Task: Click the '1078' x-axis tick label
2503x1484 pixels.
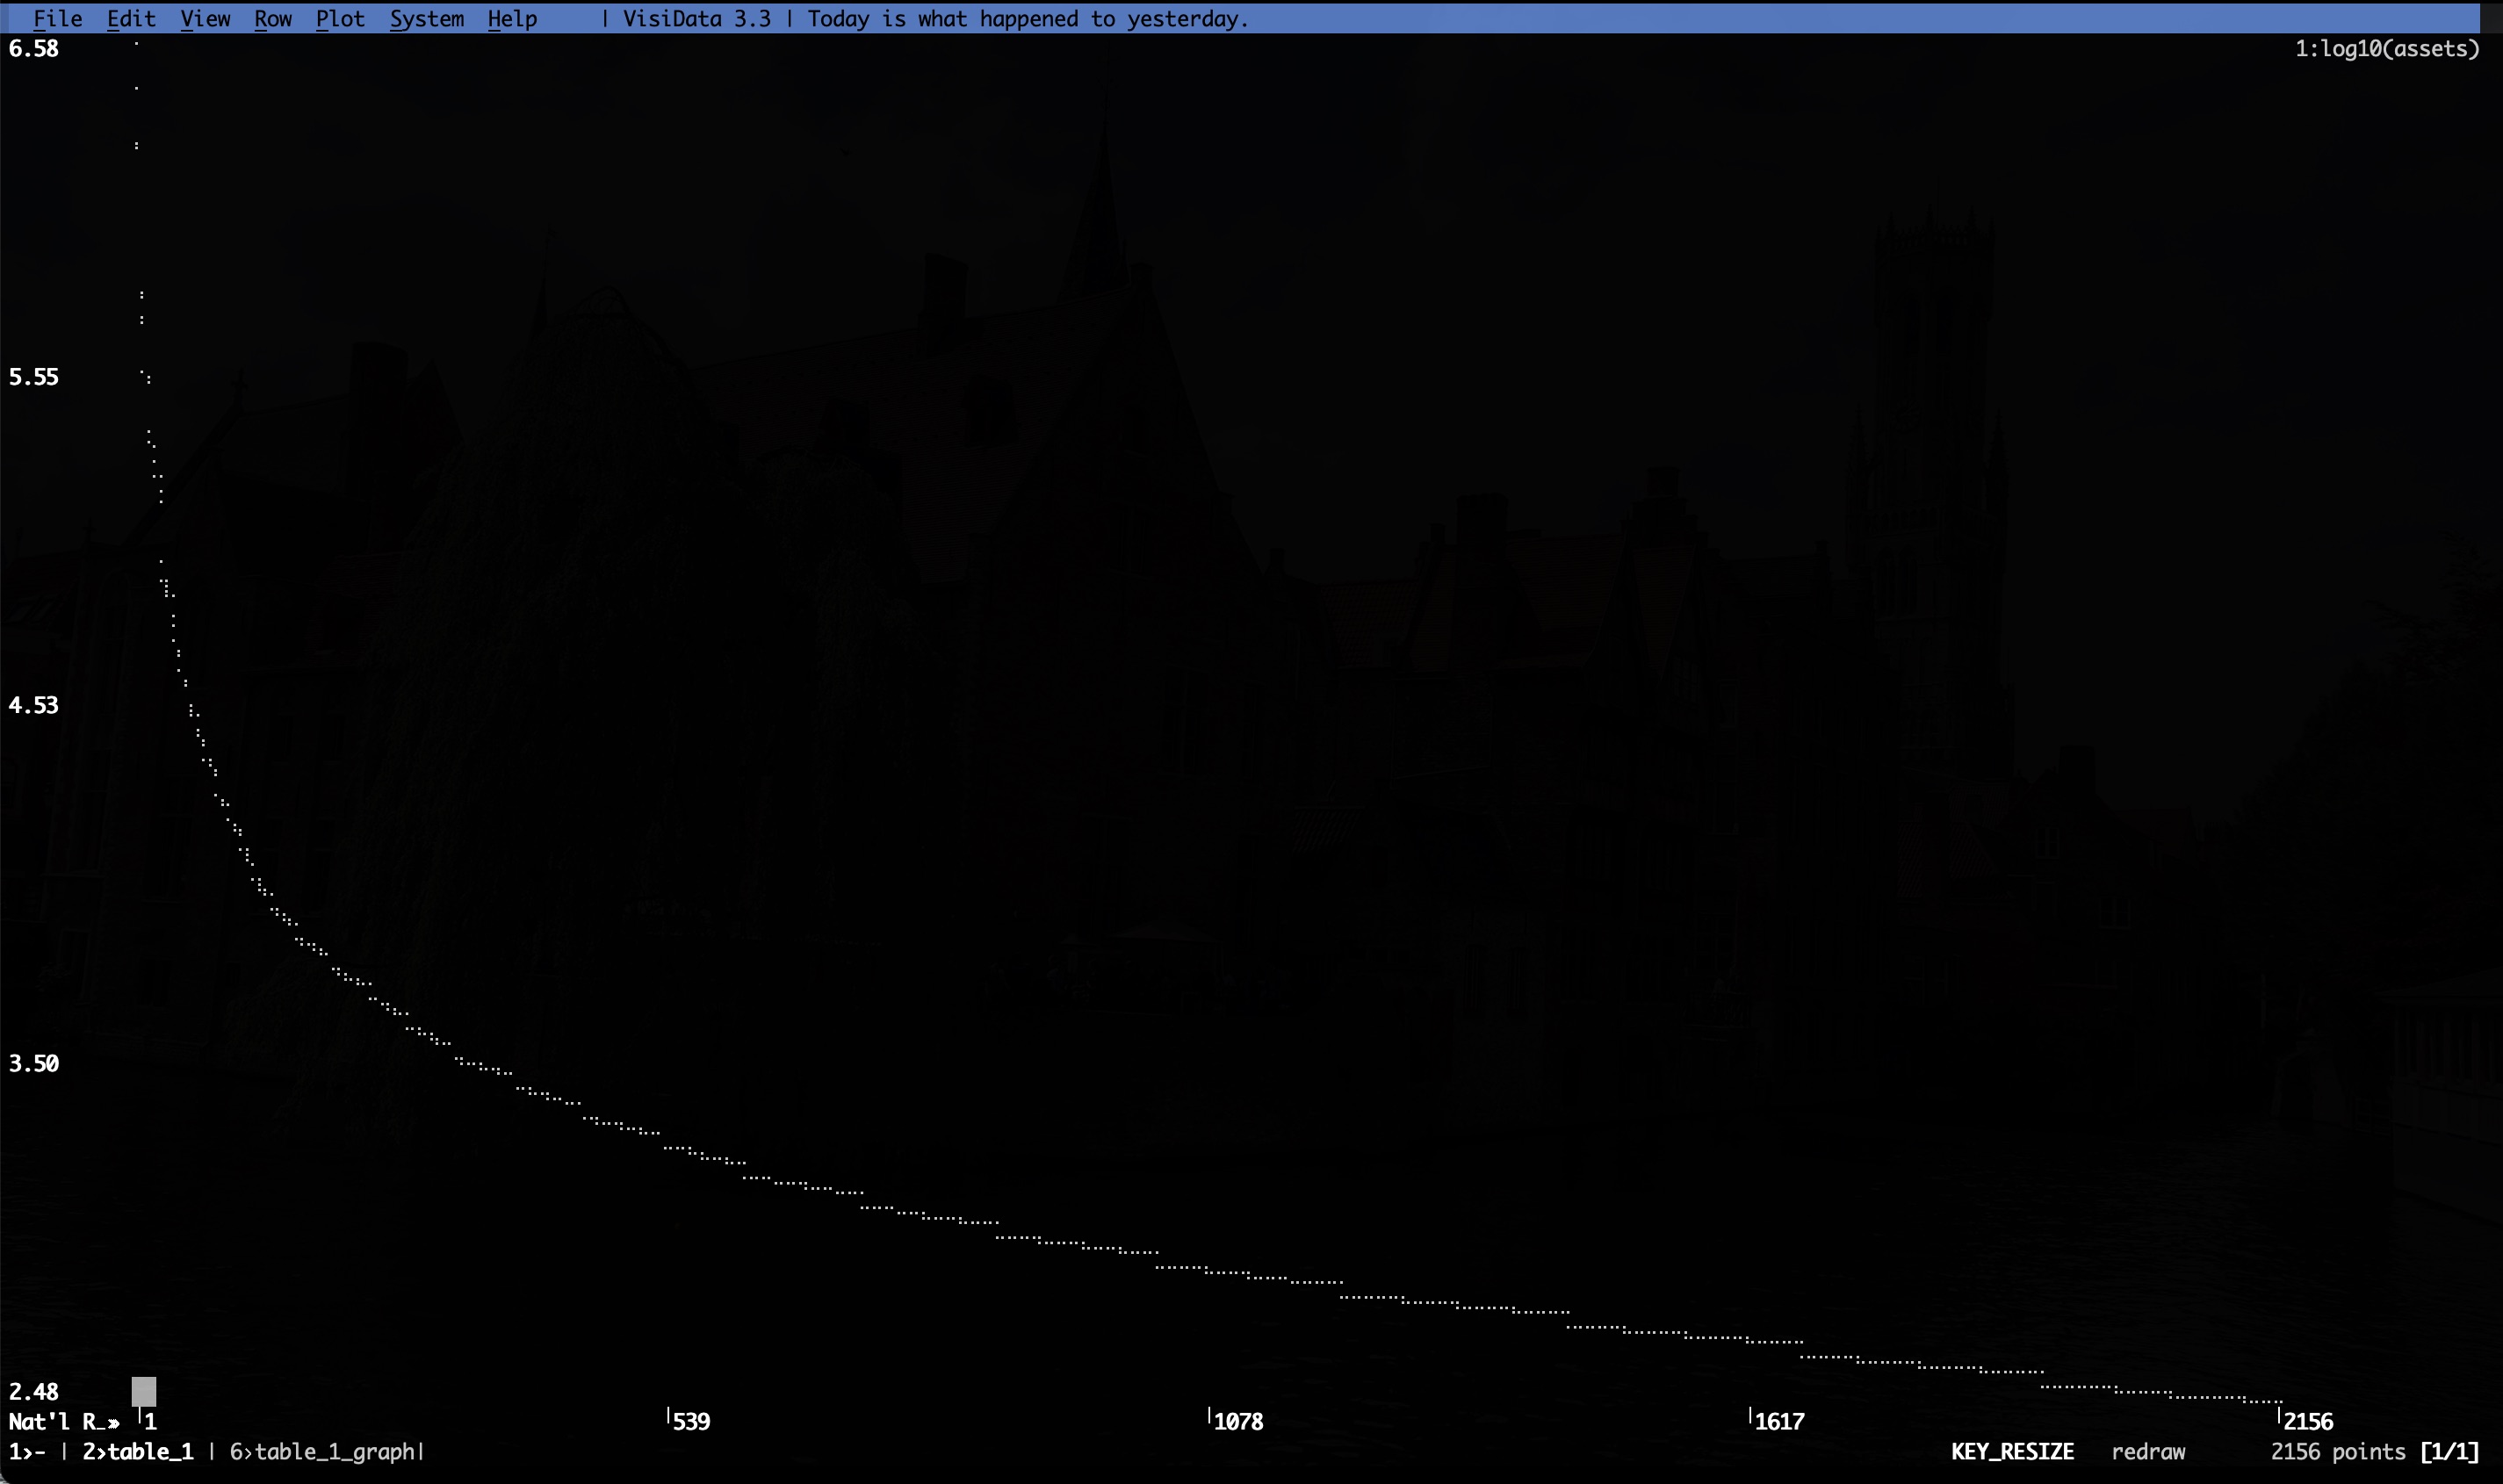Action: 1239,1421
